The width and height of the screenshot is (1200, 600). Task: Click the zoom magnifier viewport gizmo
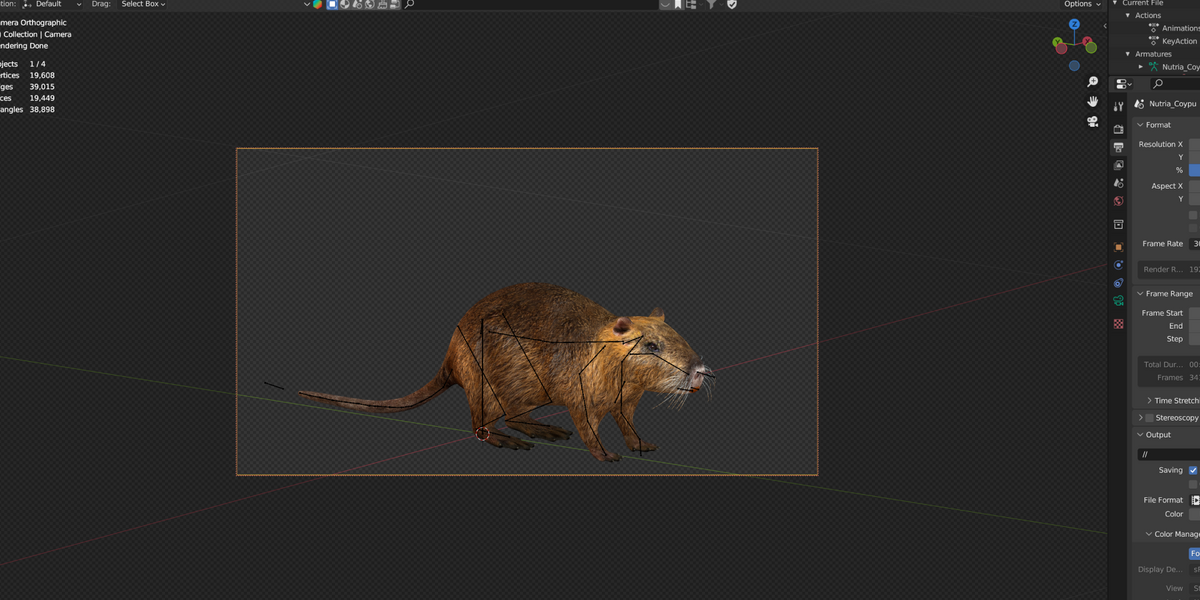tap(1092, 82)
